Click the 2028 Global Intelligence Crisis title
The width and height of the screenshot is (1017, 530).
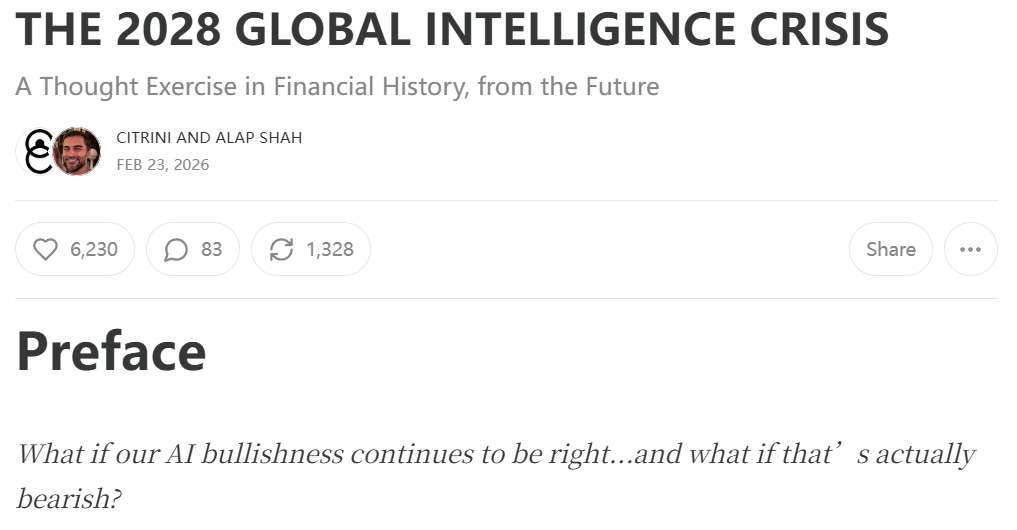pyautogui.click(x=452, y=30)
